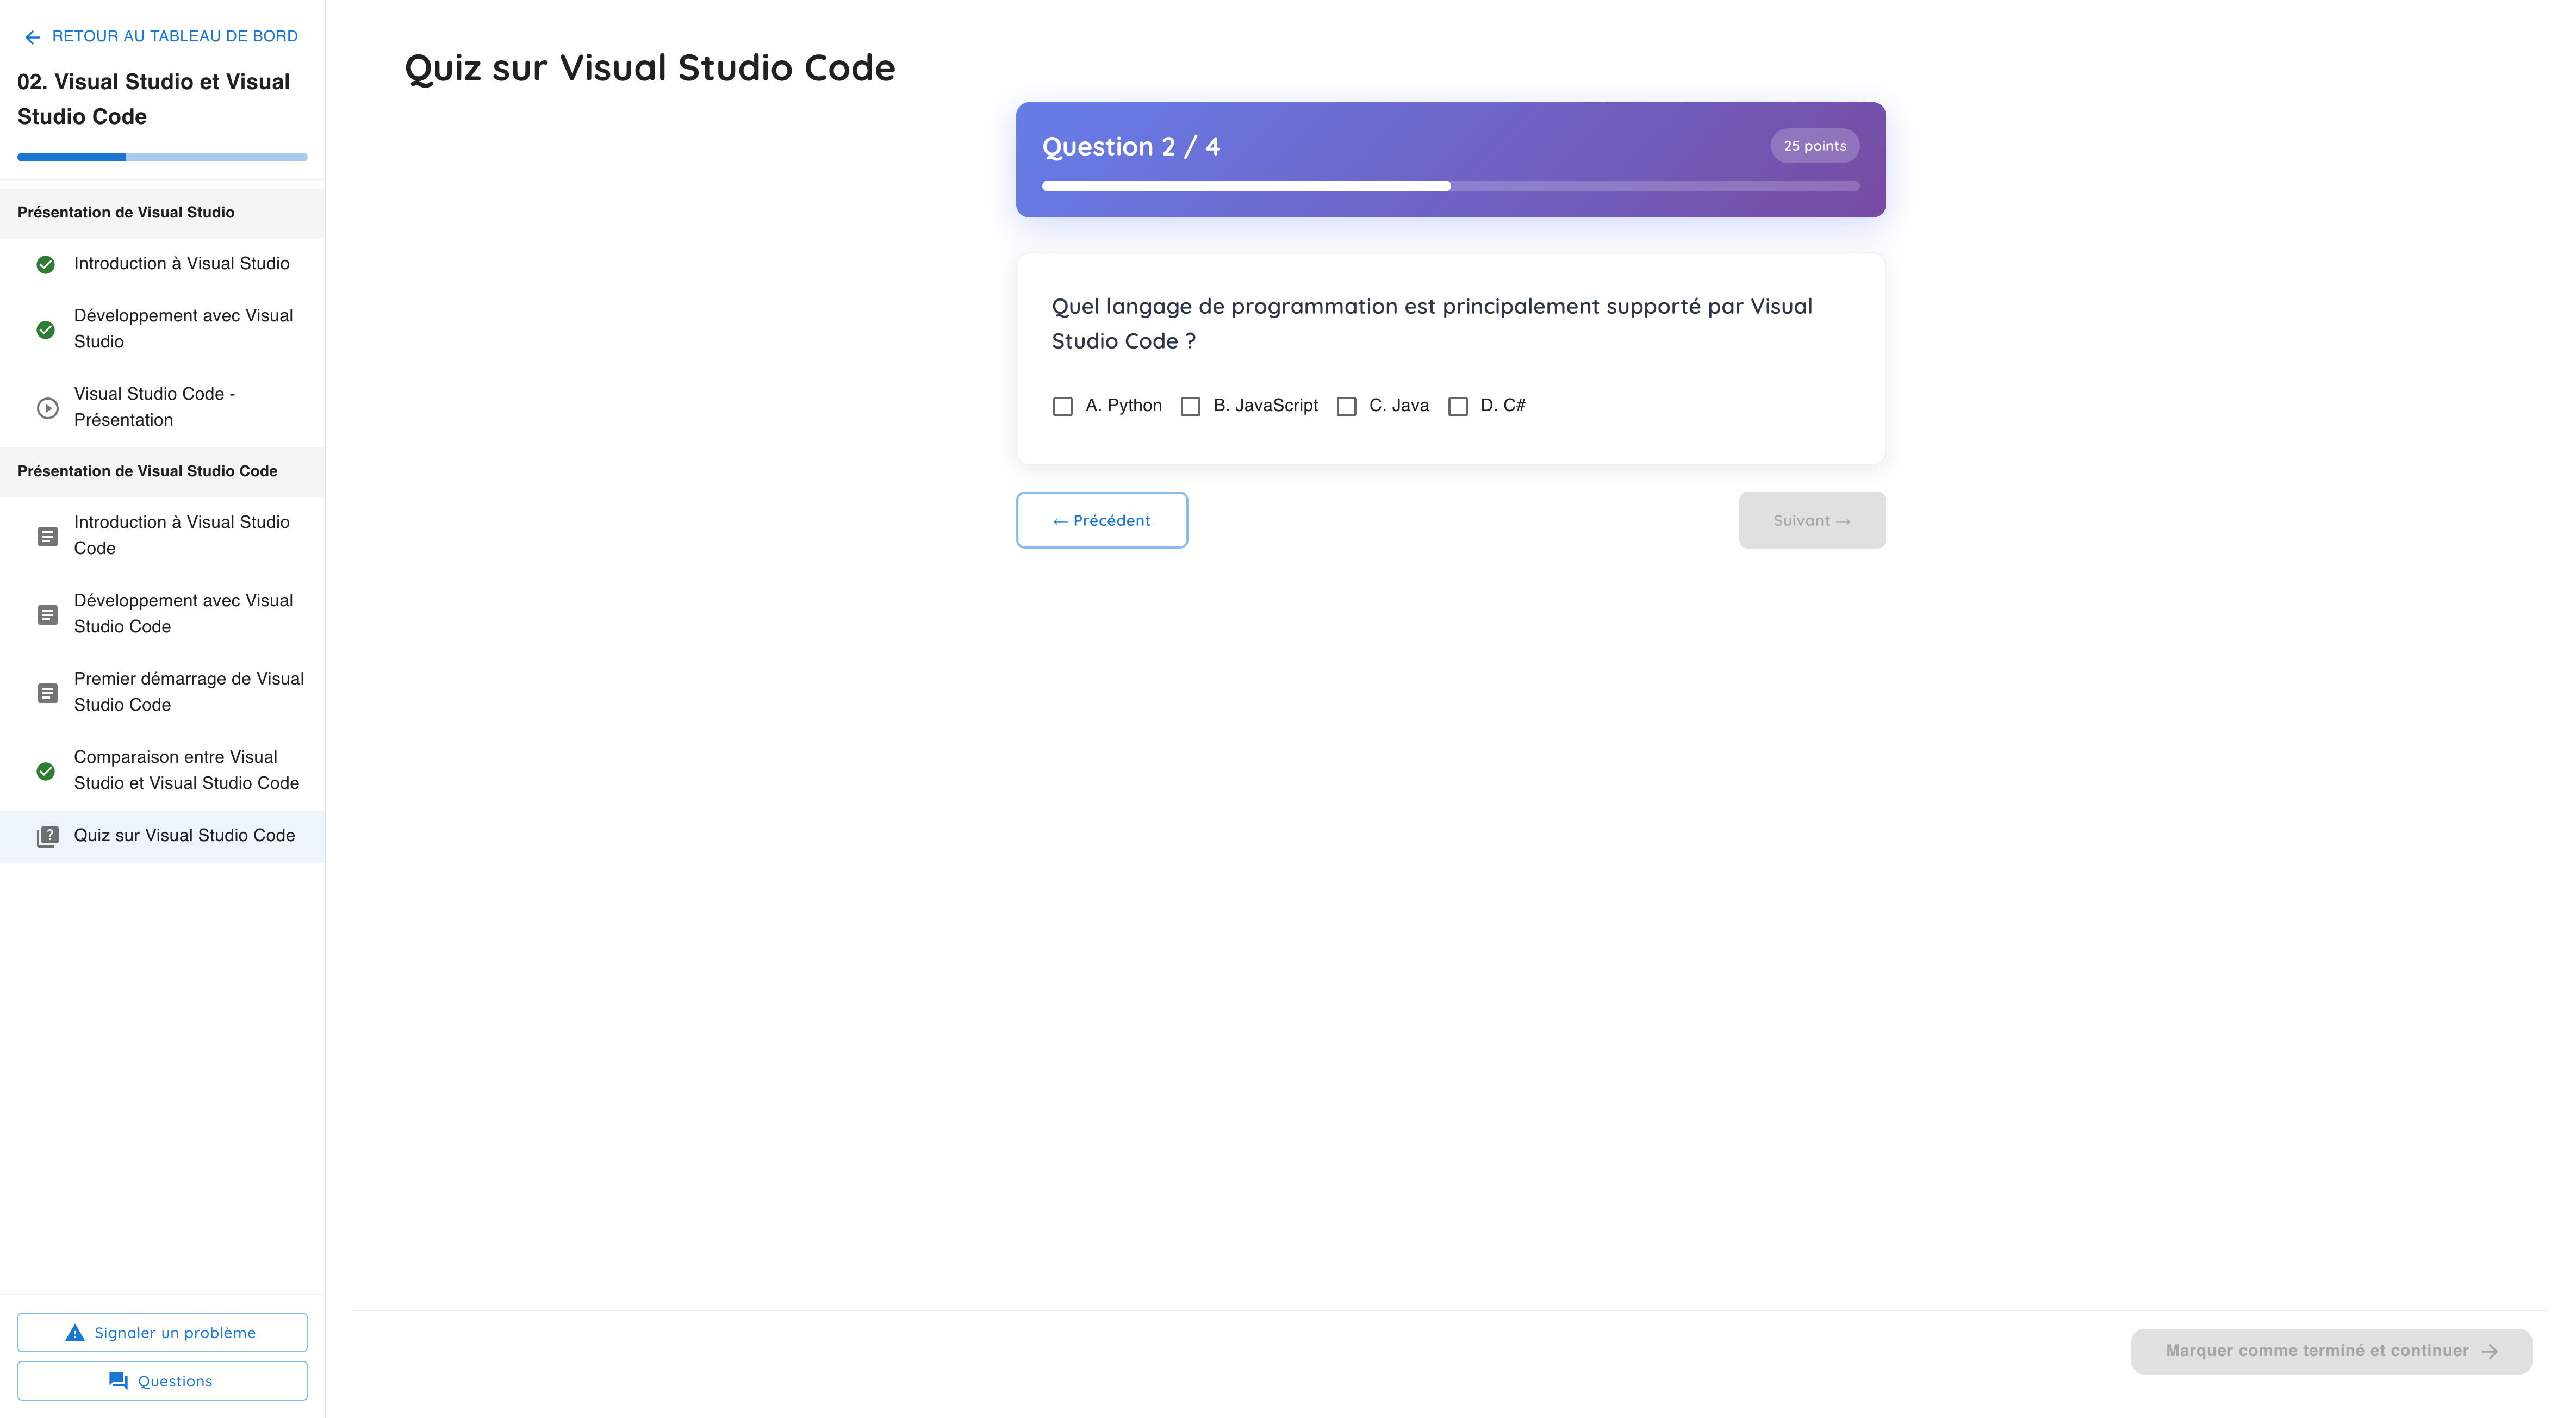Click RETOUR AU TABLEAU DE BORD link

tap(174, 36)
